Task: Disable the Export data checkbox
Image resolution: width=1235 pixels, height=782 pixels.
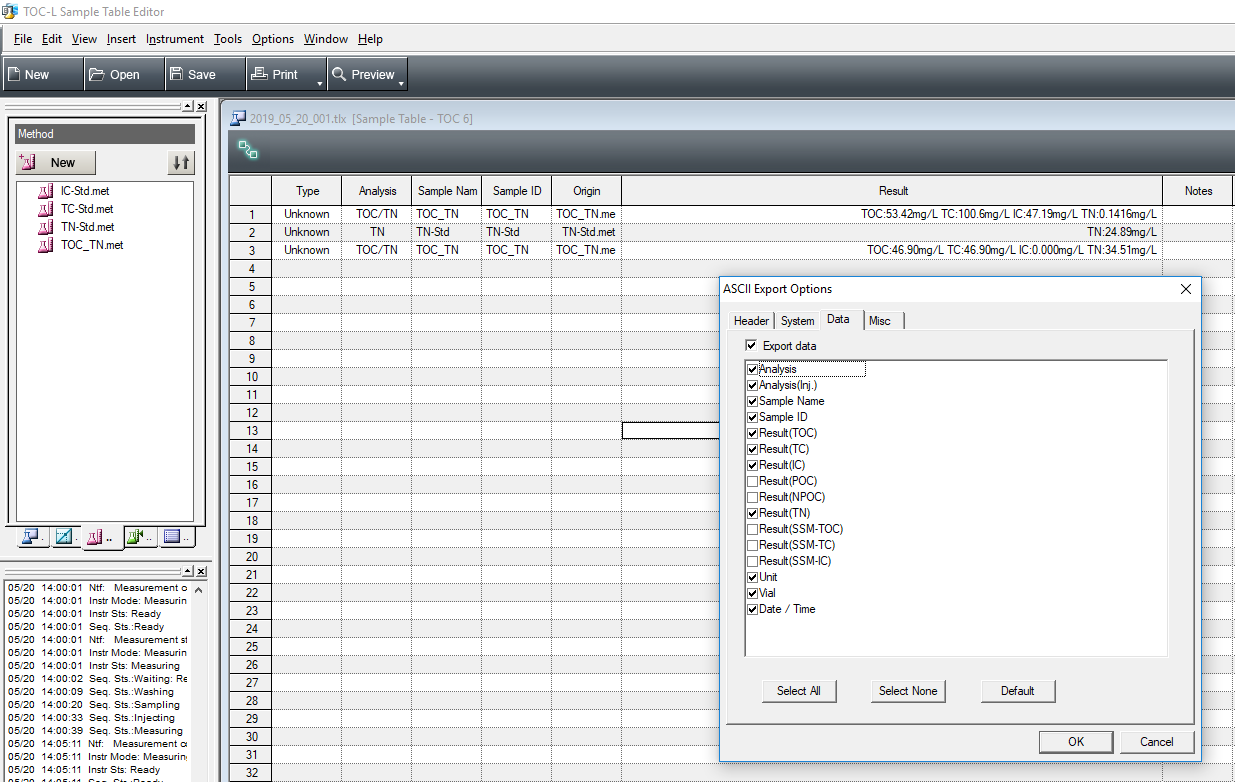Action: [x=751, y=345]
